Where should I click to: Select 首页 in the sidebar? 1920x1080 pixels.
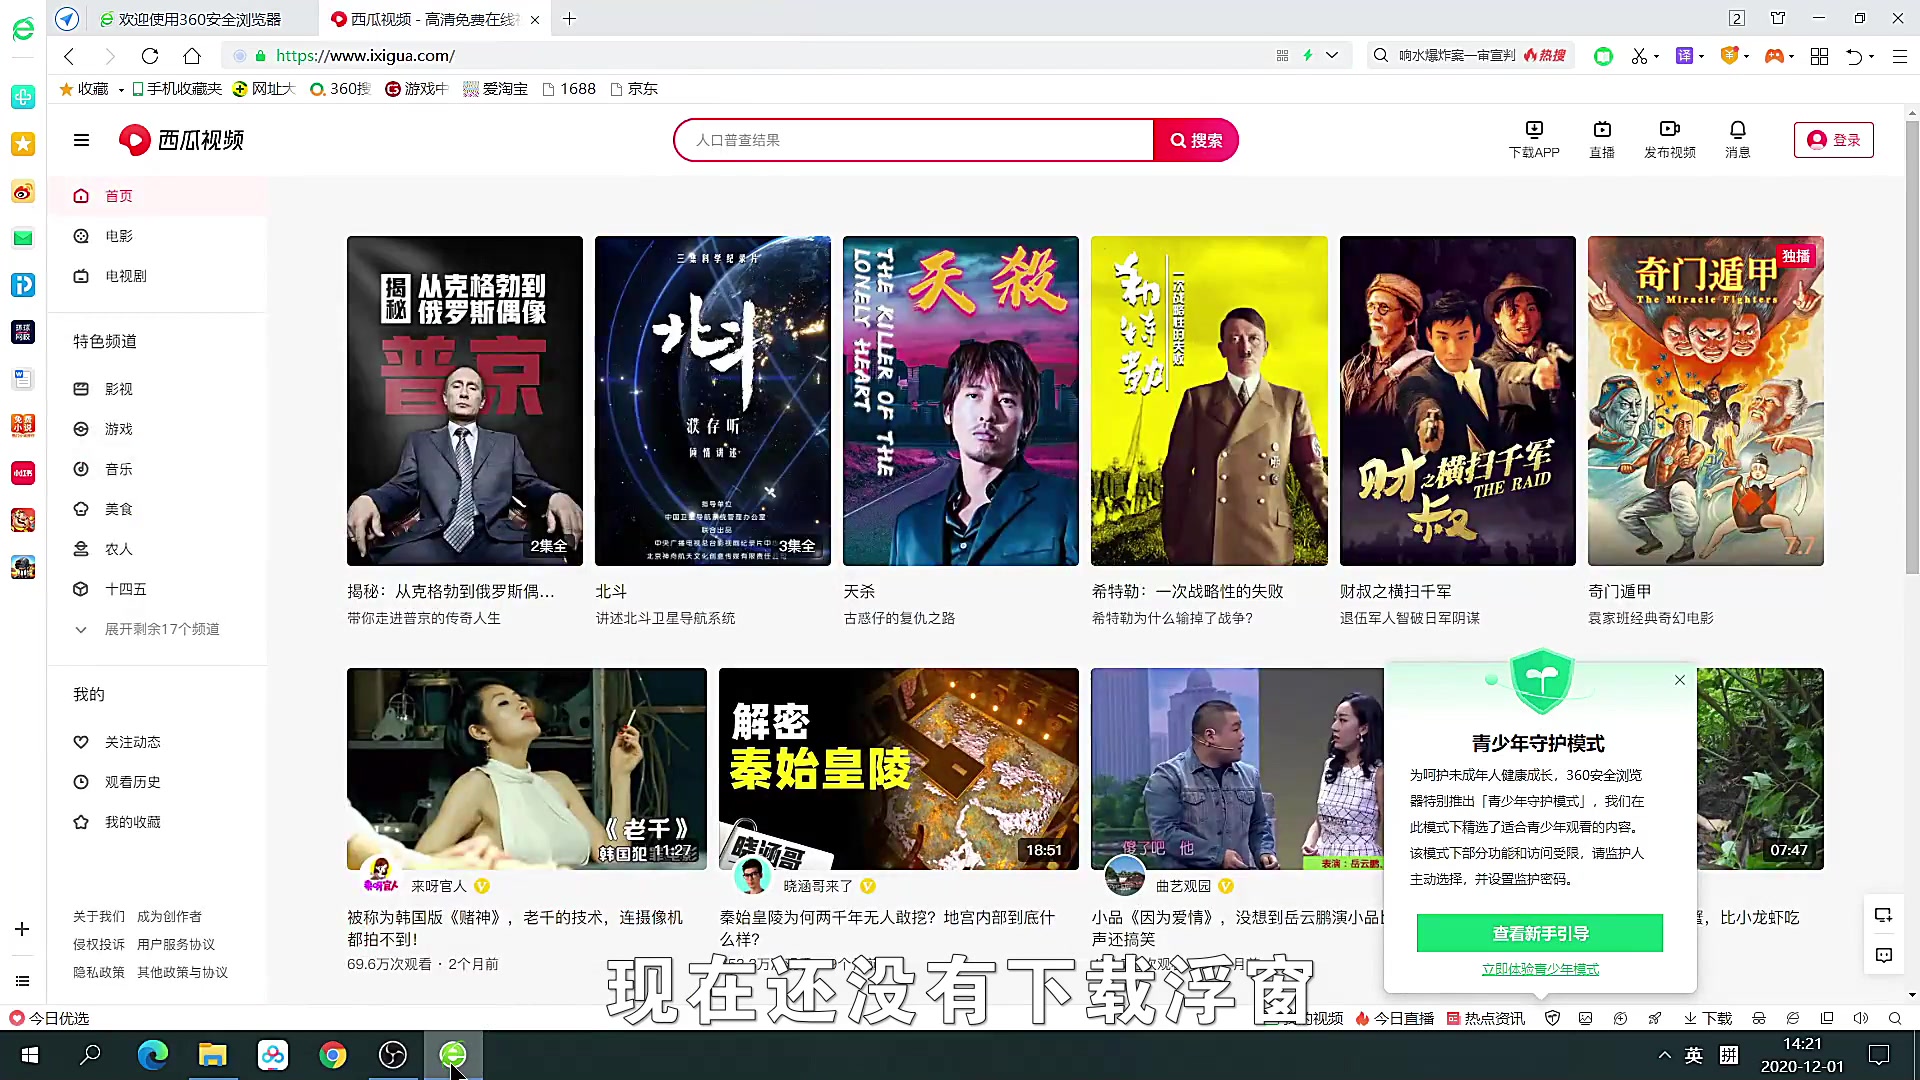click(158, 196)
